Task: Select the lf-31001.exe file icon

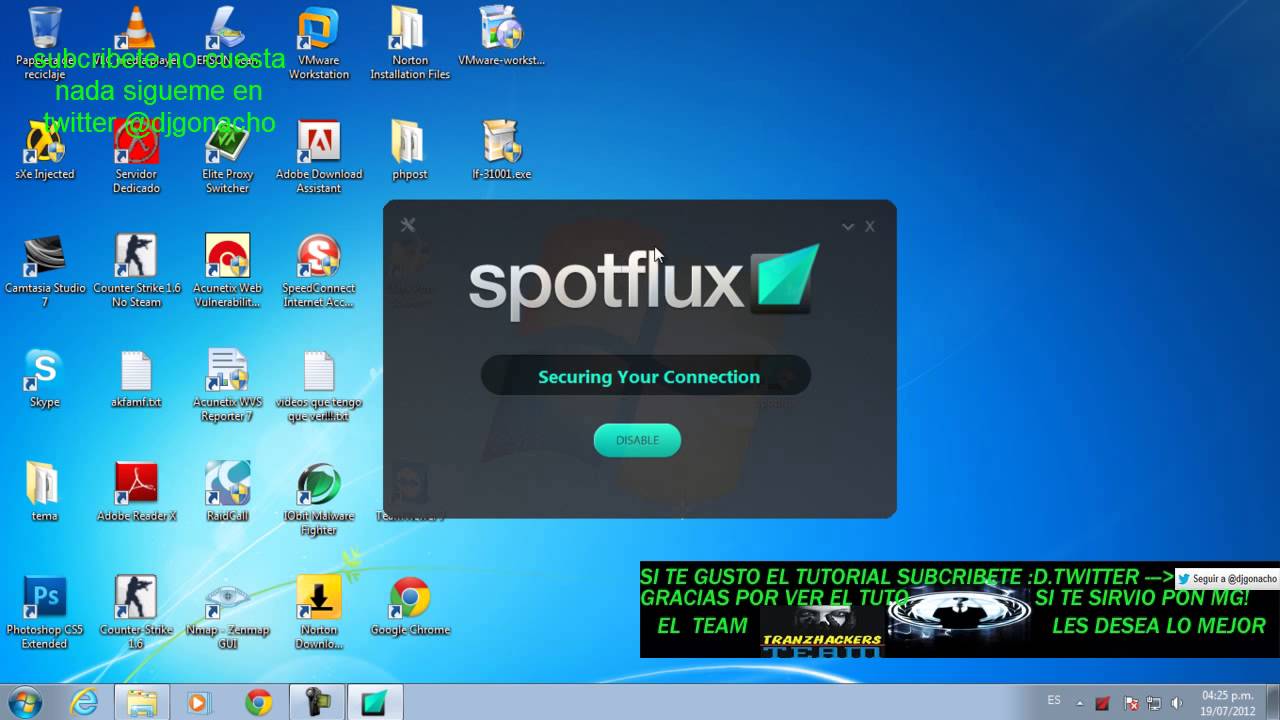Action: pos(501,150)
